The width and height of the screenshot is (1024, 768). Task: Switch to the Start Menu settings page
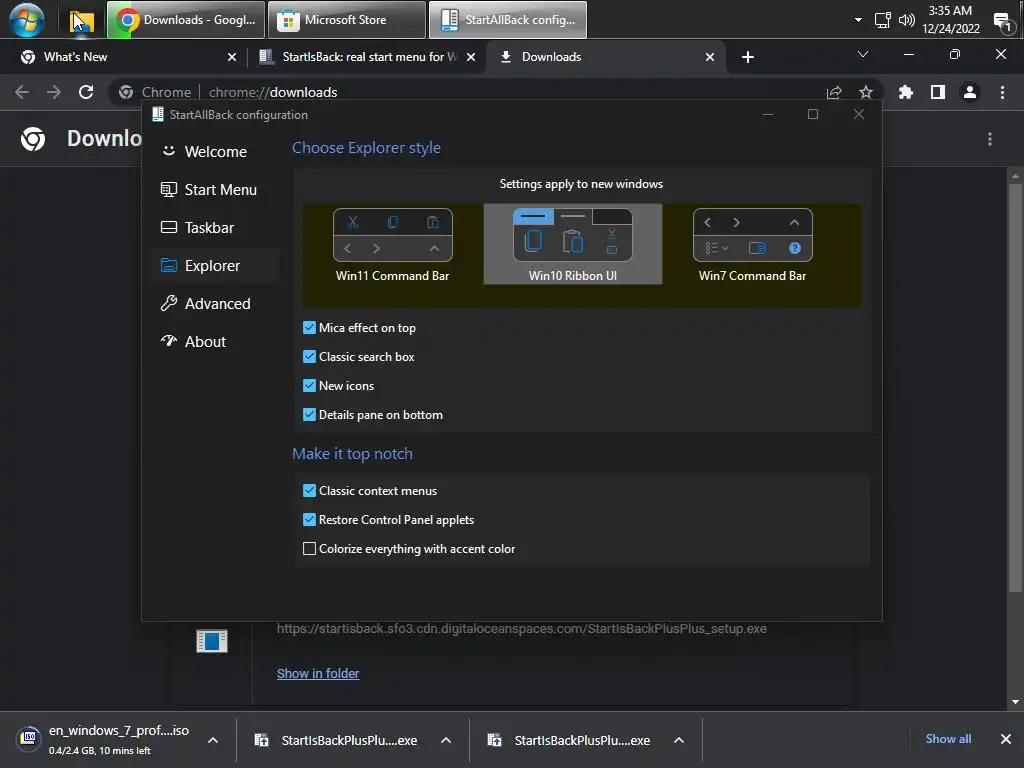pyautogui.click(x=216, y=189)
